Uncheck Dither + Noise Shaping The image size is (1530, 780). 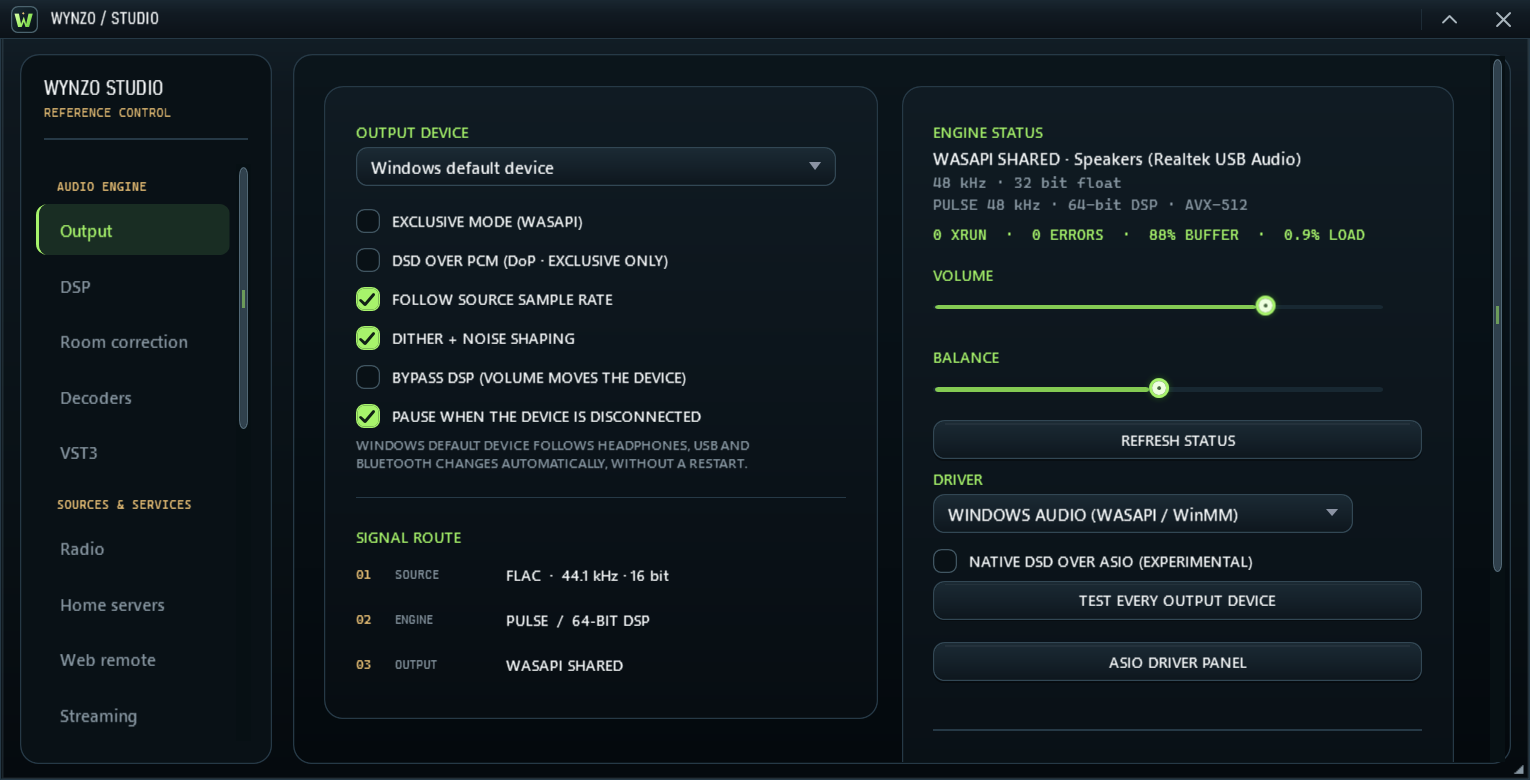click(x=368, y=338)
